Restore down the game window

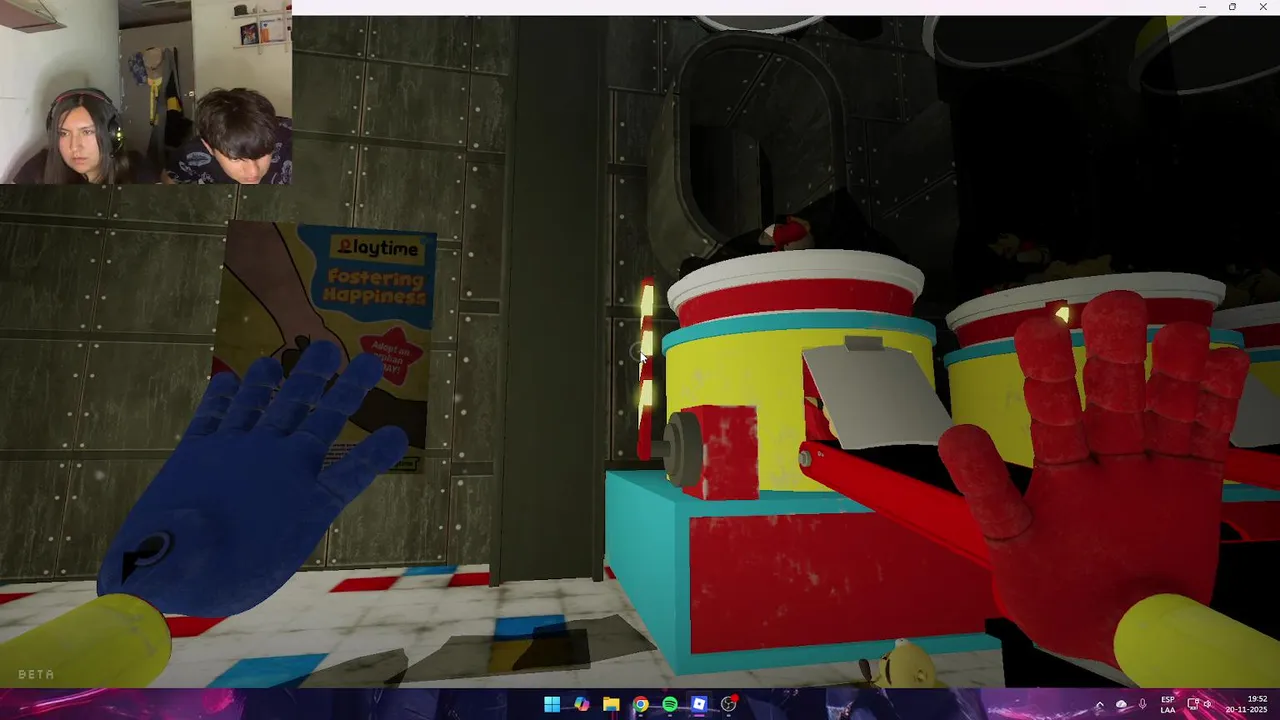[1232, 7]
